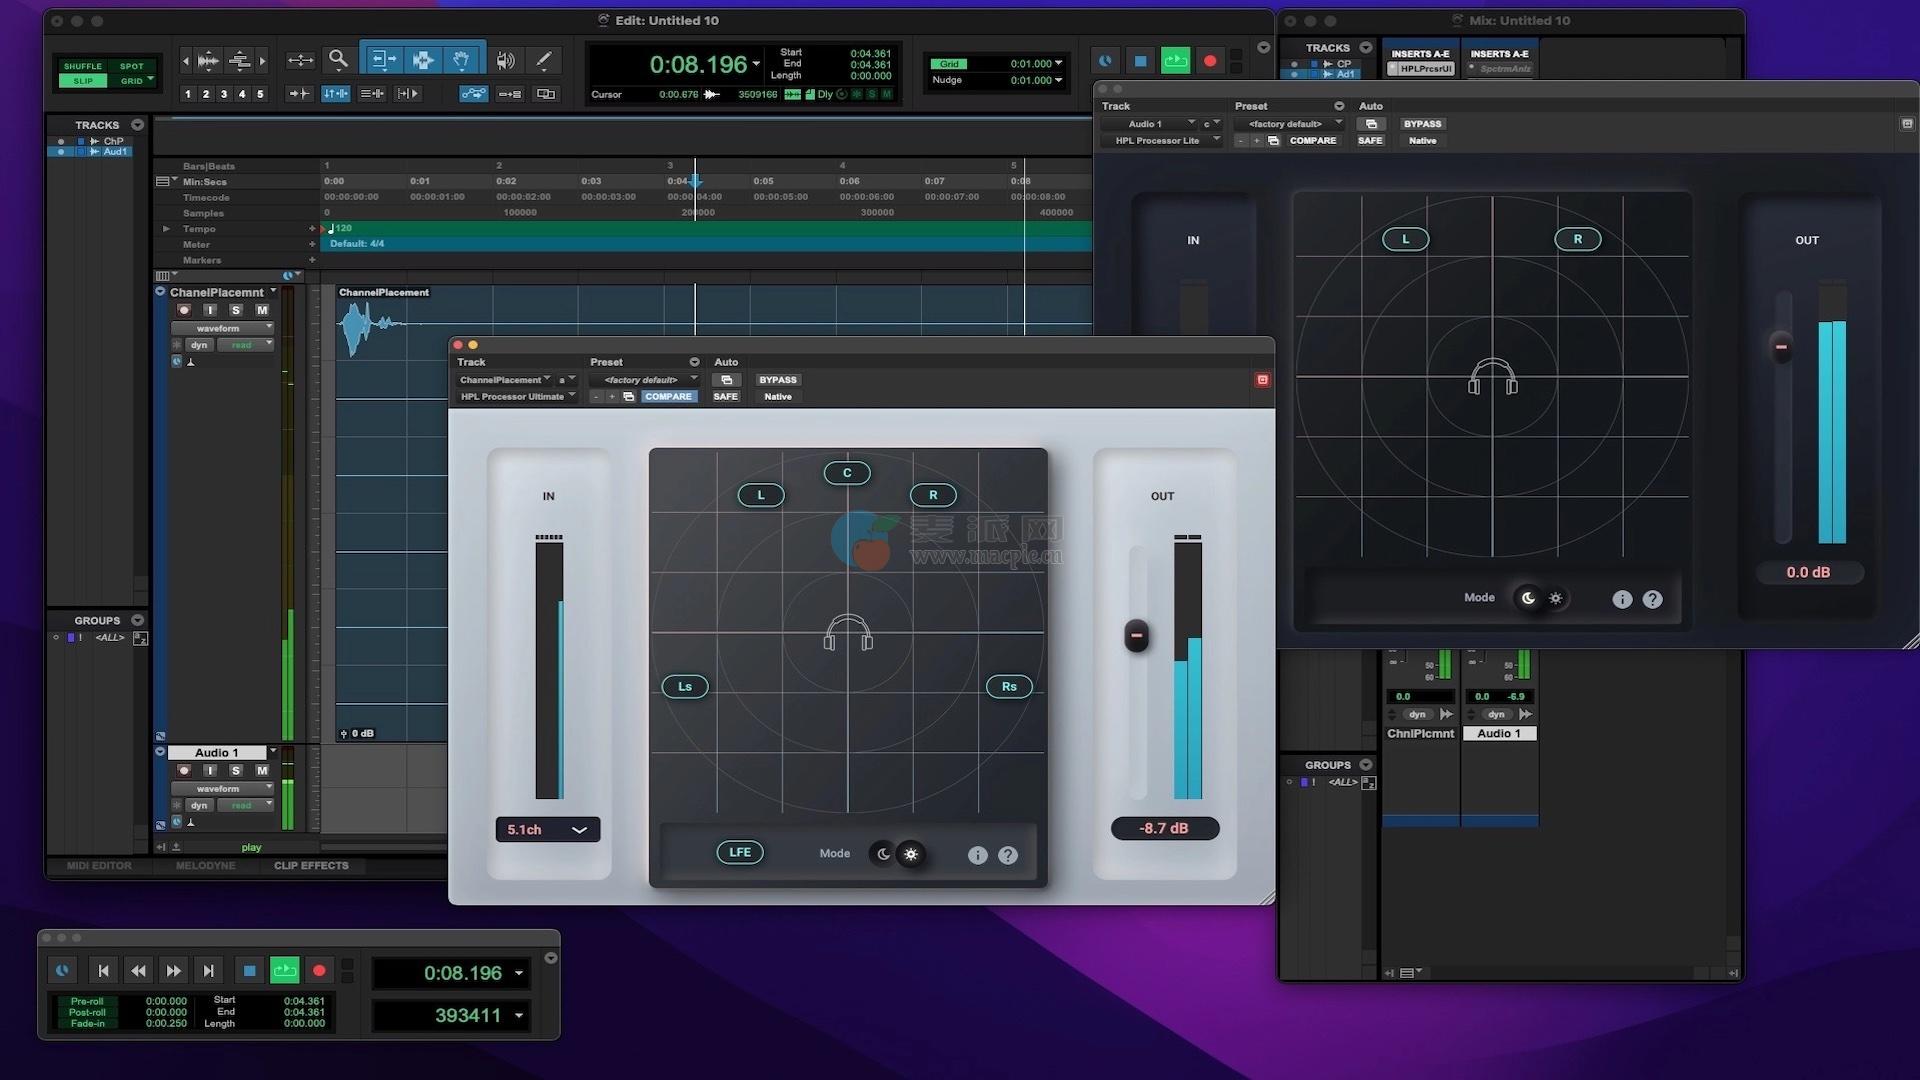Open the 5.1ch input format dropdown
The image size is (1920, 1080).
(x=547, y=829)
